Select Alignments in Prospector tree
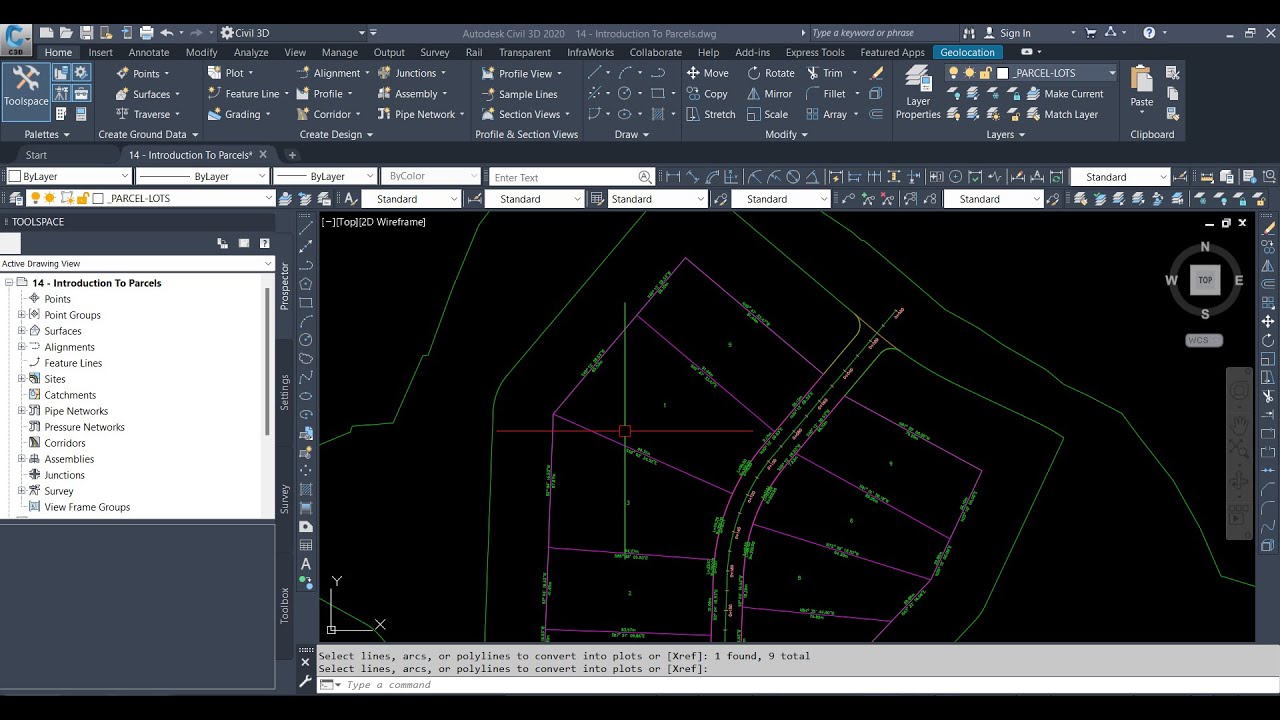Screen dimensions: 1280x720 point(69,347)
